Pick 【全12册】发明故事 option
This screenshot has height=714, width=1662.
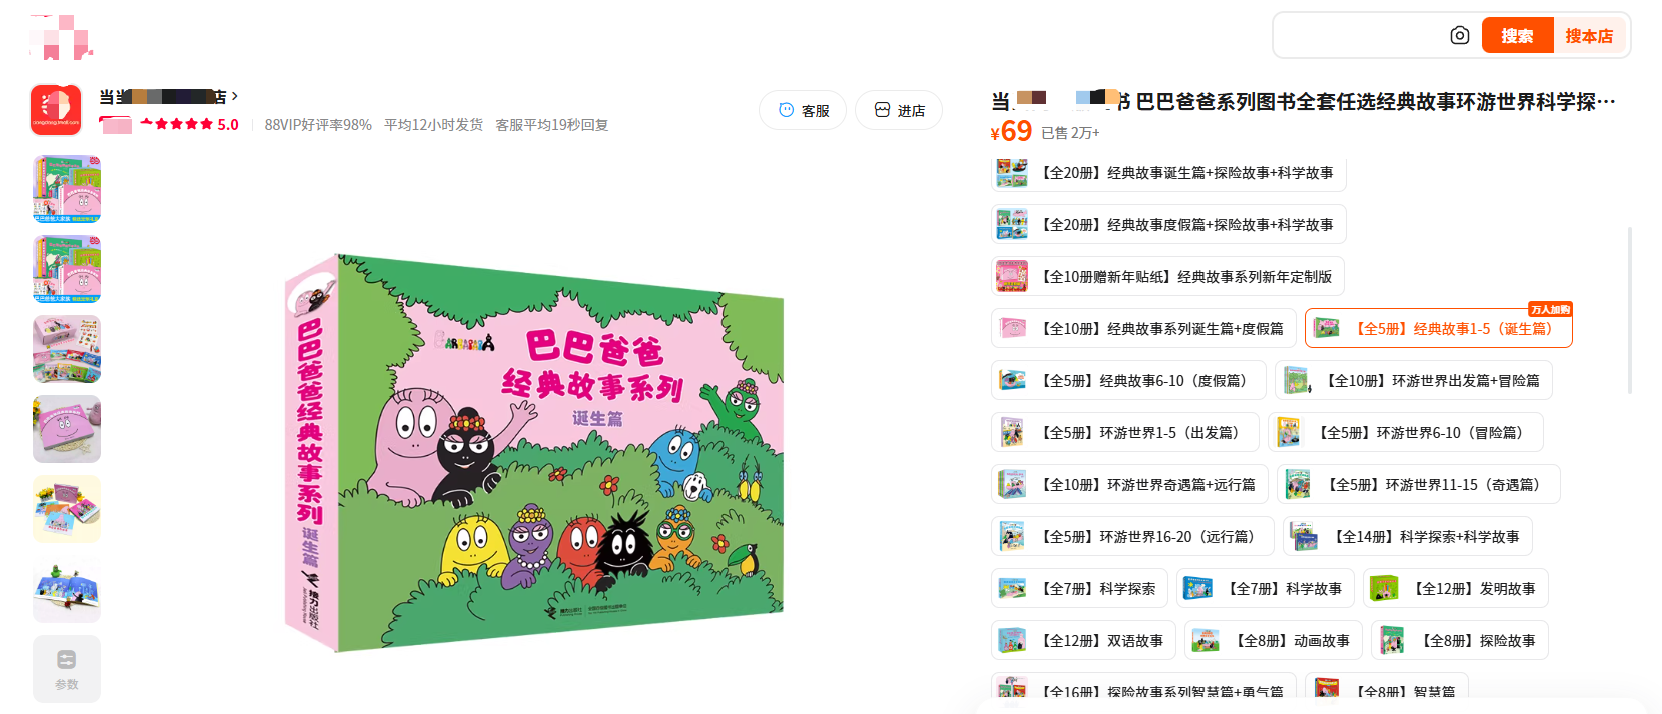(1455, 588)
